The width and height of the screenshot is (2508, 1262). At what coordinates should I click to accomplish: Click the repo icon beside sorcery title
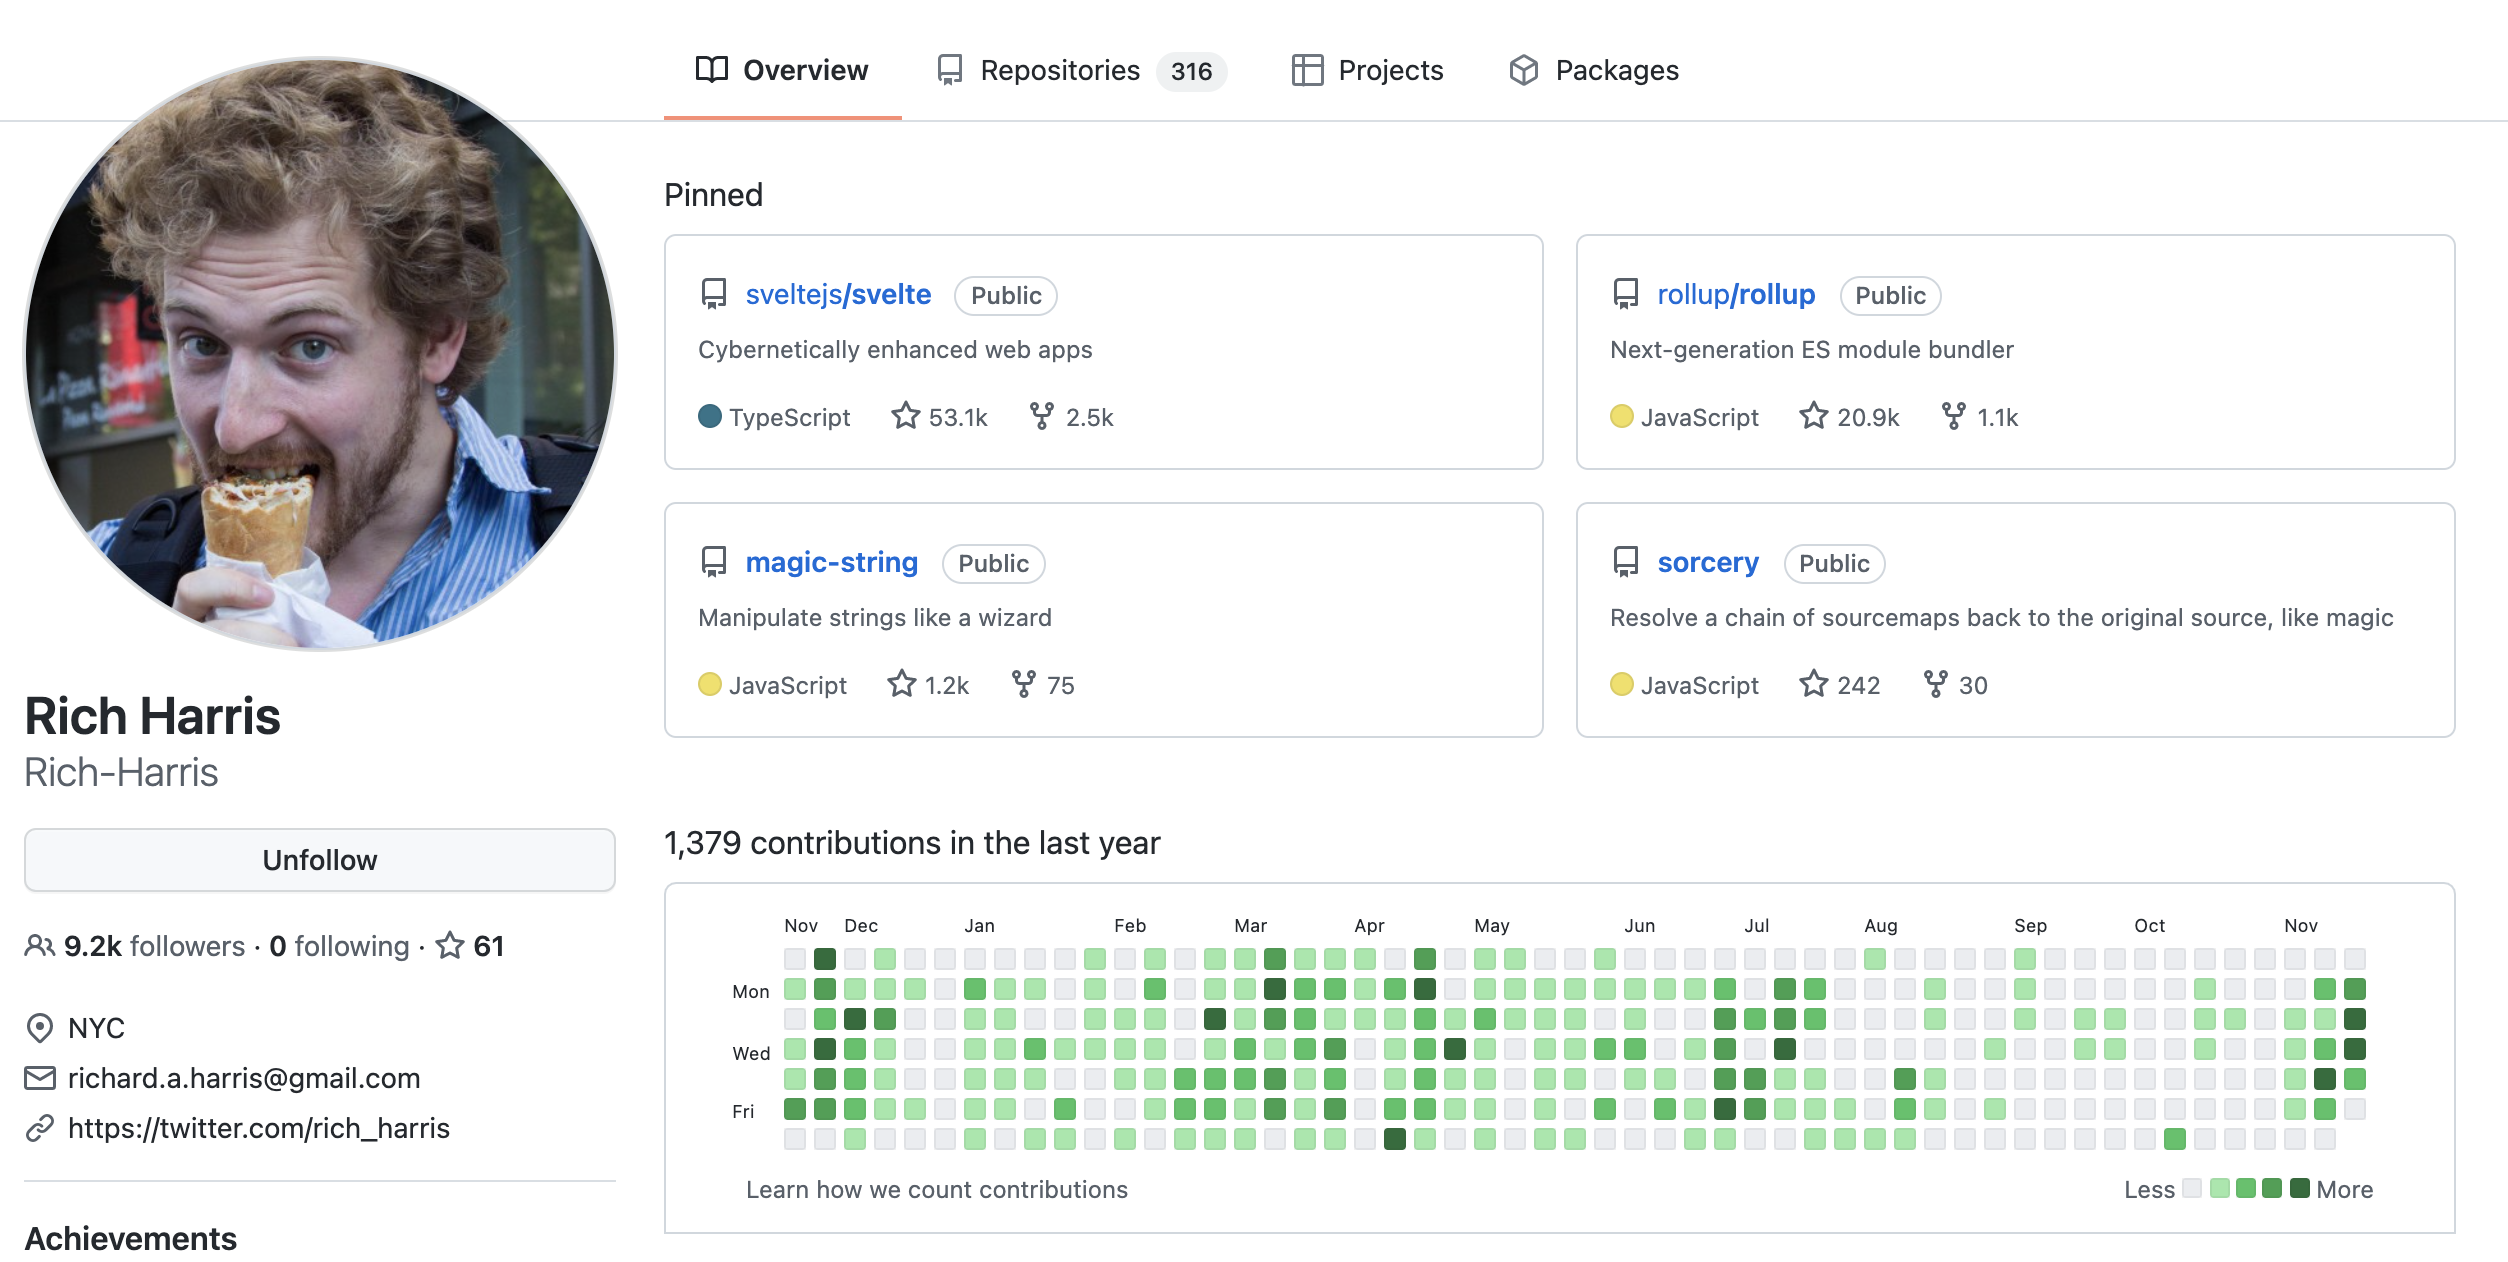tap(1626, 563)
